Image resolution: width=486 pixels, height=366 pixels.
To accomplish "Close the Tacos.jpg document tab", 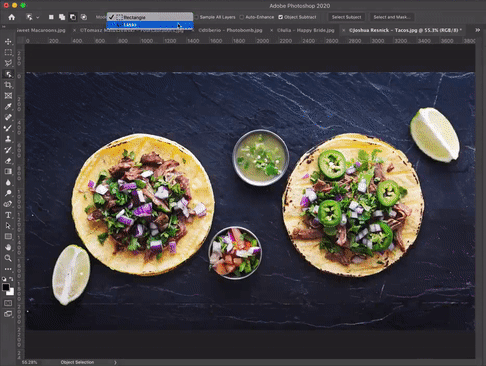I will pos(344,30).
